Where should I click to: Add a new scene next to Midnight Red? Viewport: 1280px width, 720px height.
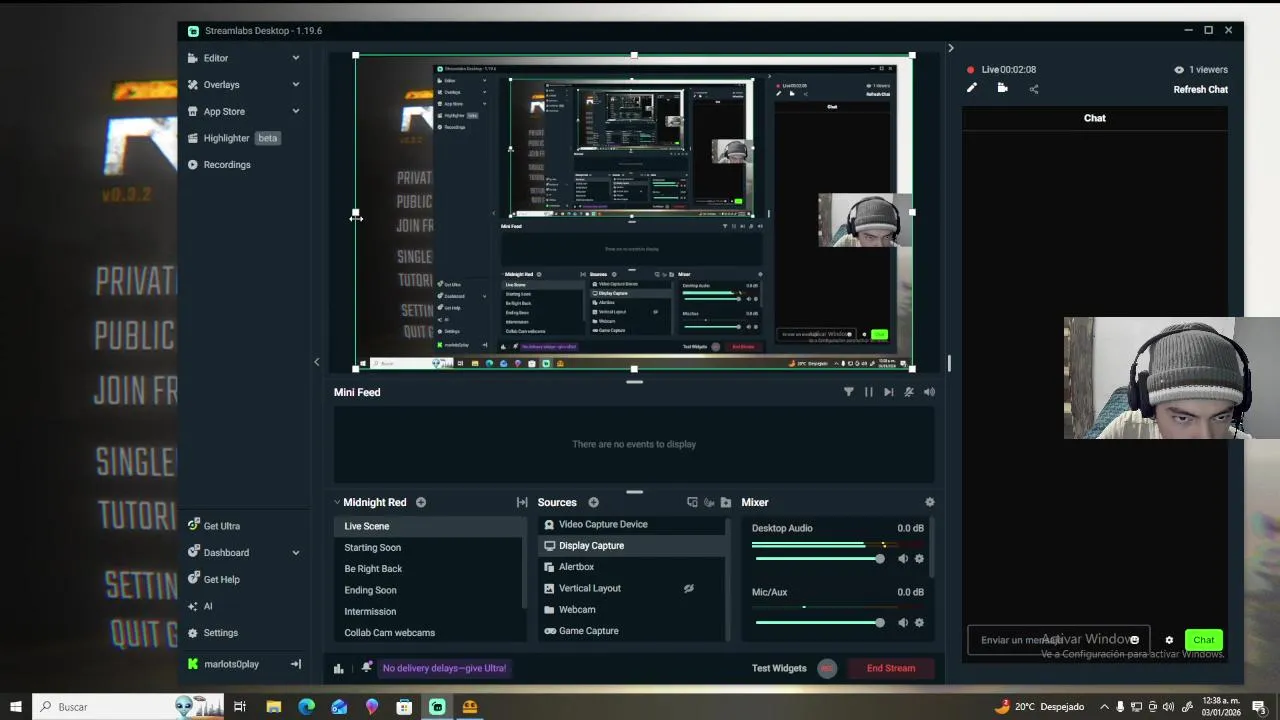421,502
